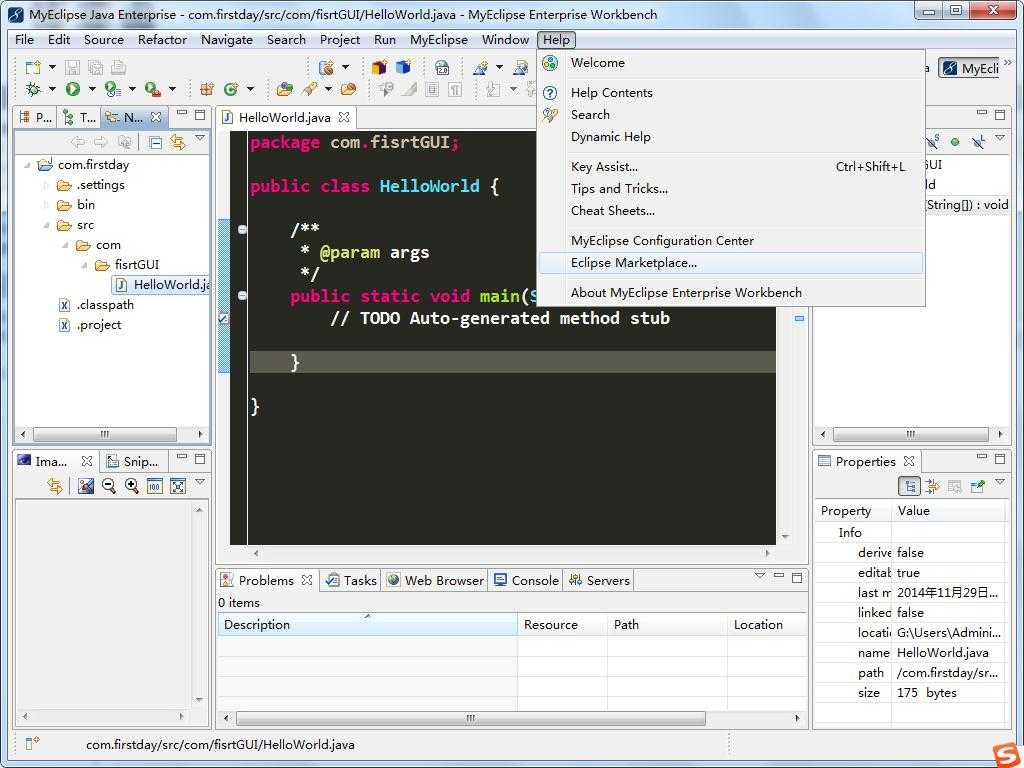Open the Navigator view menu triangle

pyautogui.click(x=200, y=138)
